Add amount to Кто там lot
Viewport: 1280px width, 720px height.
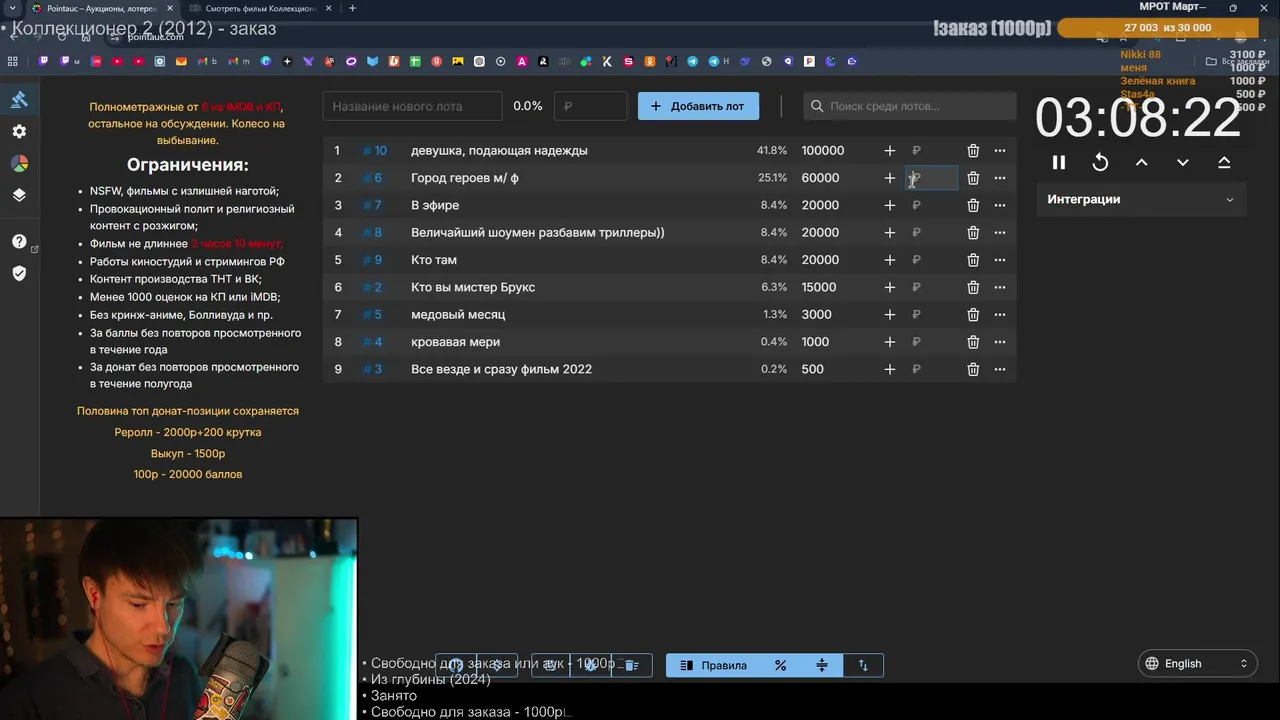(x=890, y=260)
